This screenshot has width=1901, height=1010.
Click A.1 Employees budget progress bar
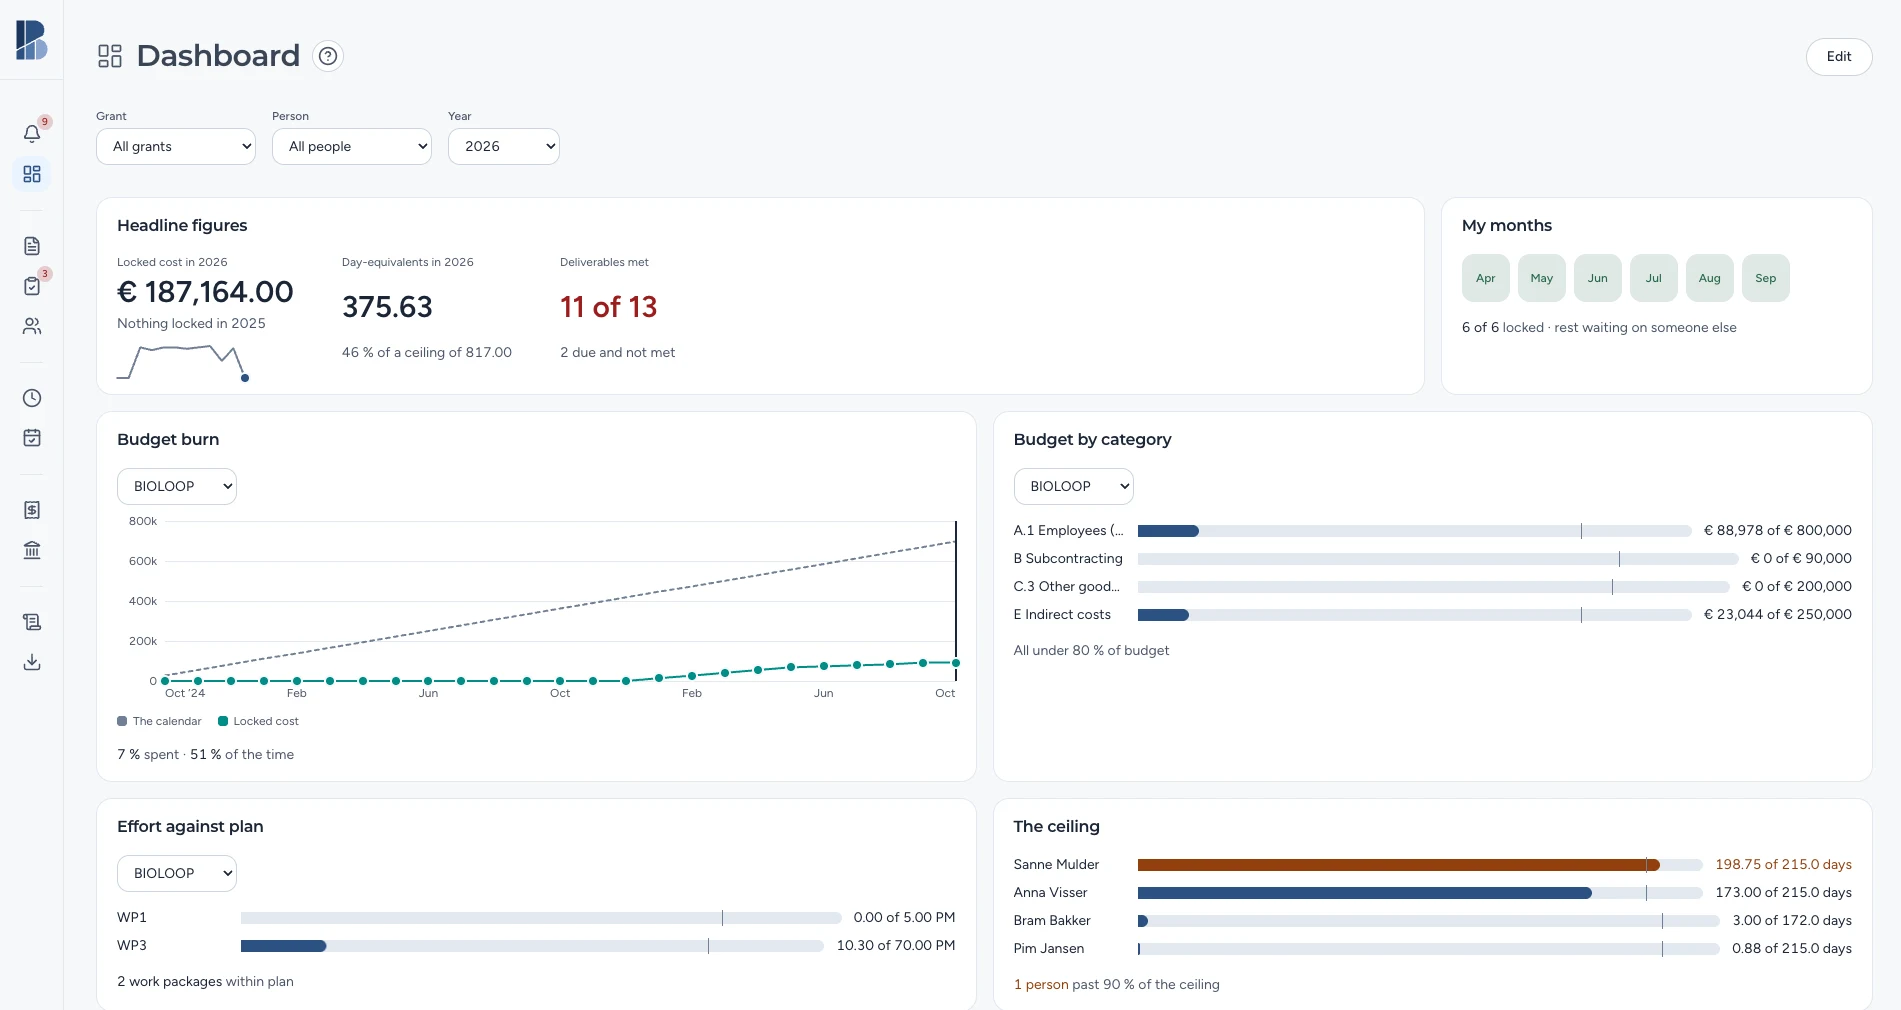(x=1414, y=531)
